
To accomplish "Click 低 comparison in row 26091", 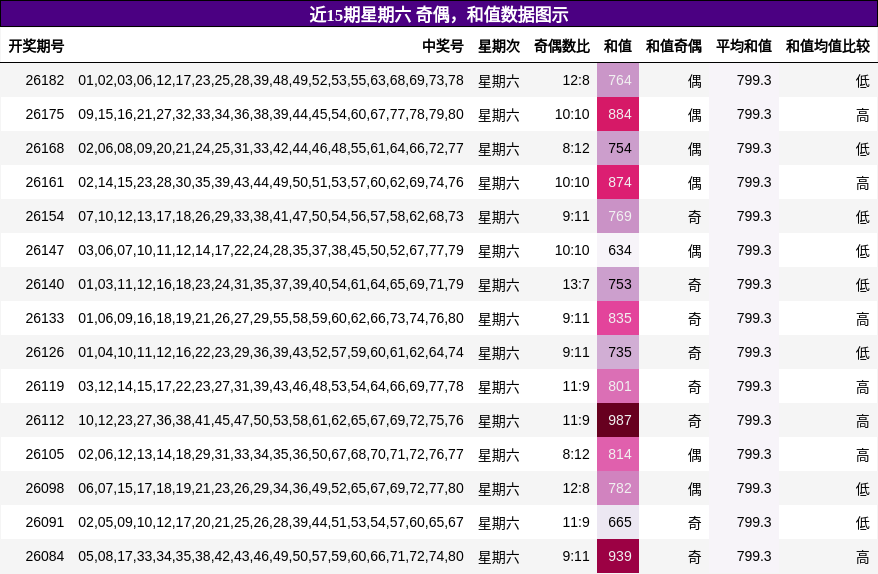I will coord(862,522).
